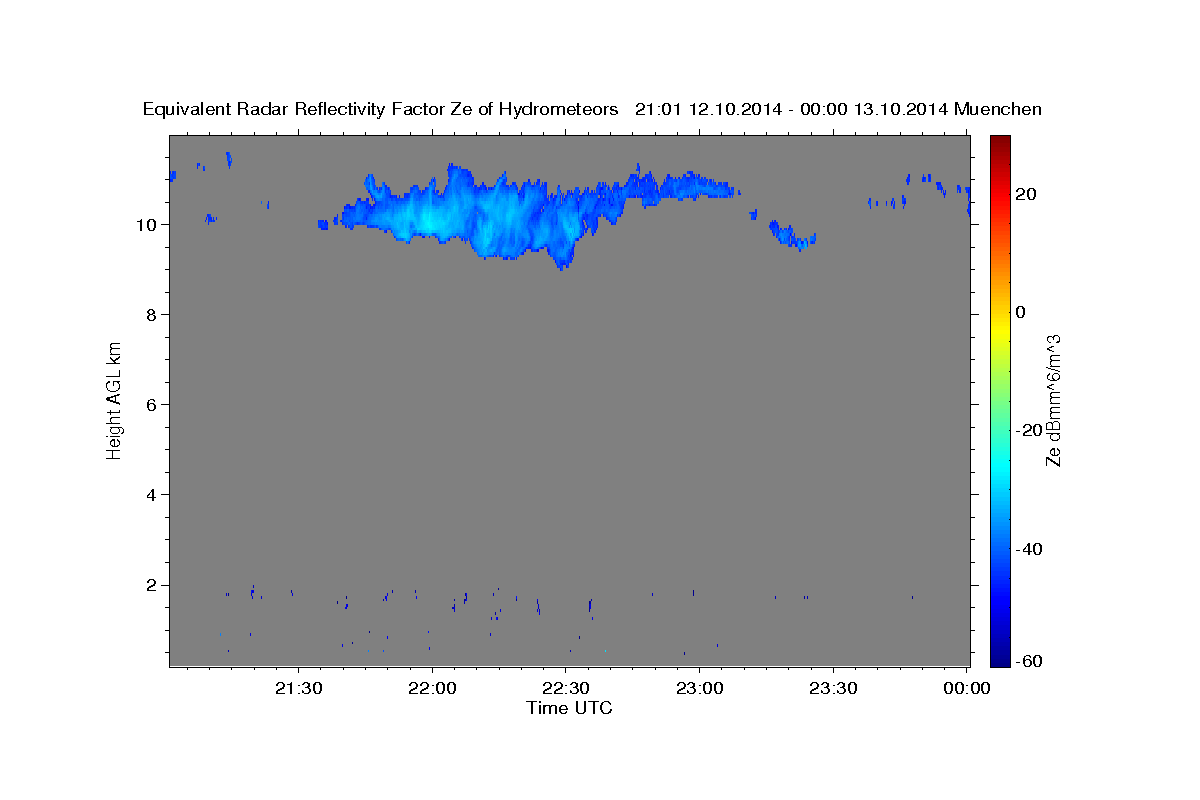Click the '00:00' time tick label

[967, 689]
